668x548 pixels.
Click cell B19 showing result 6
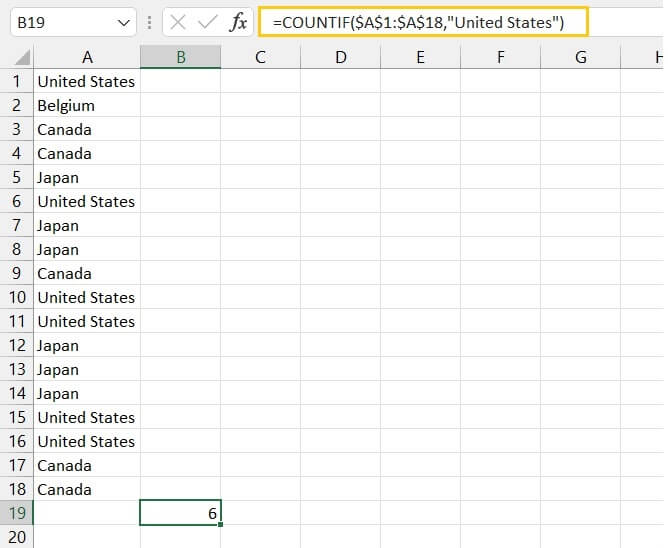tap(181, 513)
